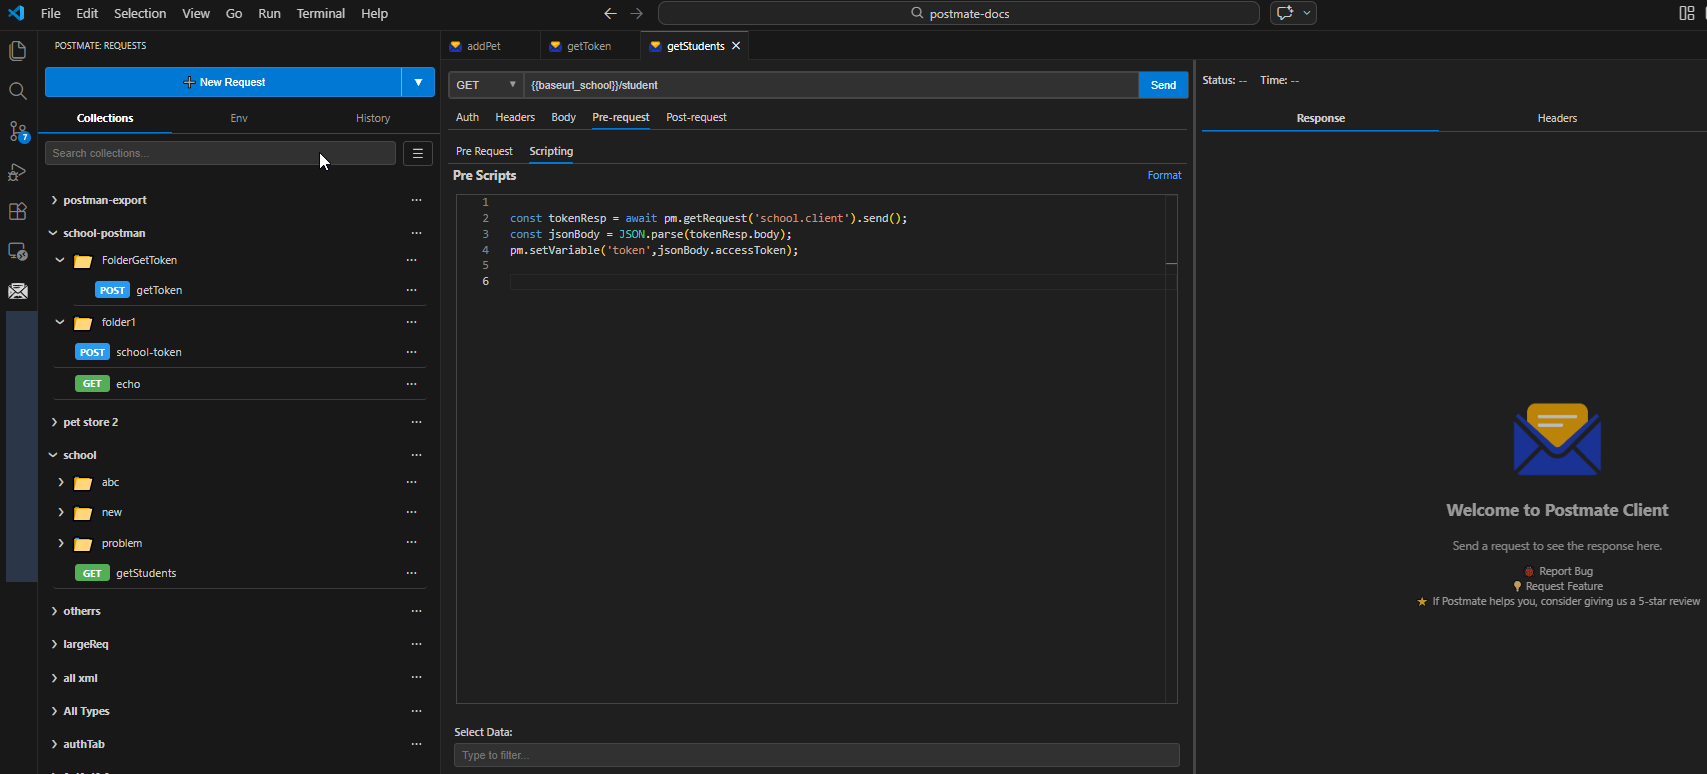Click the Send button
This screenshot has width=1707, height=774.
tap(1163, 85)
